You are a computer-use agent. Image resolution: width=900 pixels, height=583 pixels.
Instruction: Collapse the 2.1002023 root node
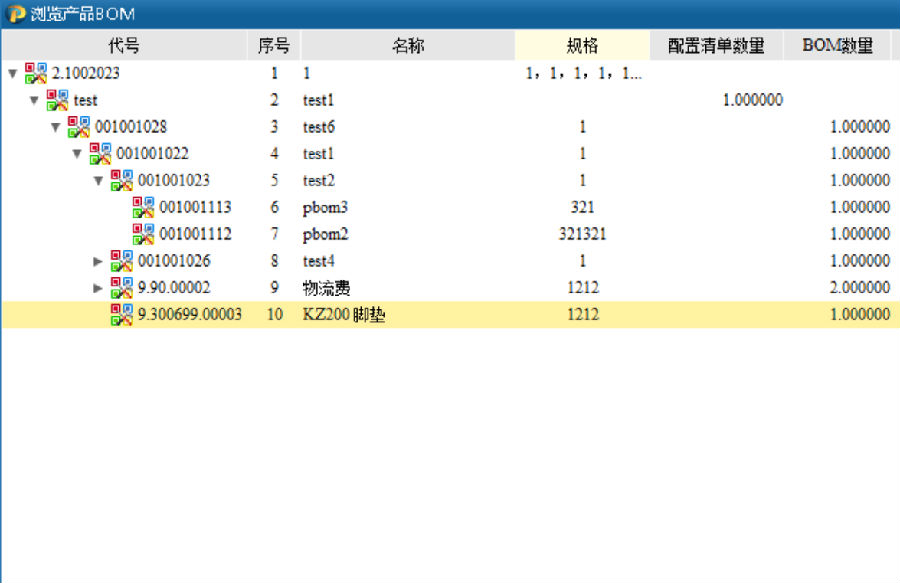tap(13, 73)
